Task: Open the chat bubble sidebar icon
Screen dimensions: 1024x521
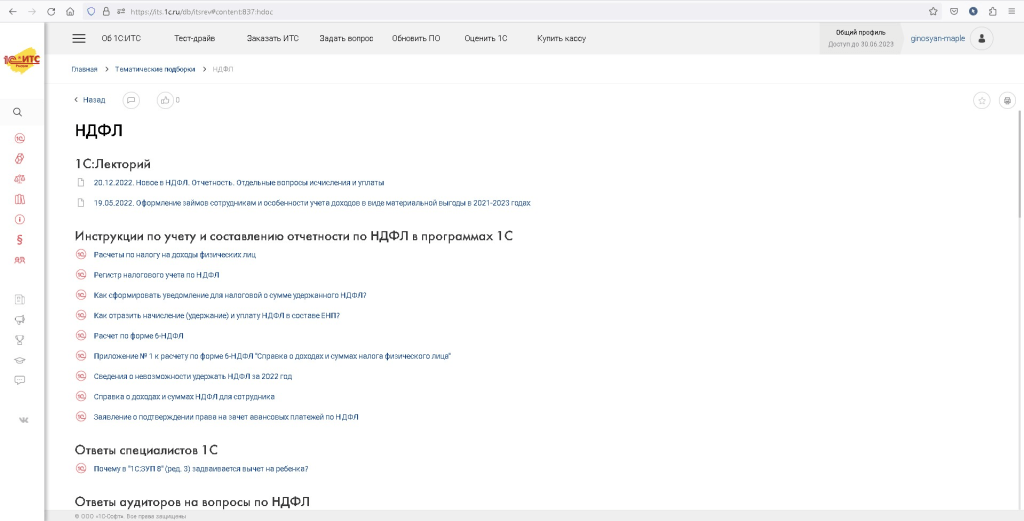Action: (x=20, y=381)
